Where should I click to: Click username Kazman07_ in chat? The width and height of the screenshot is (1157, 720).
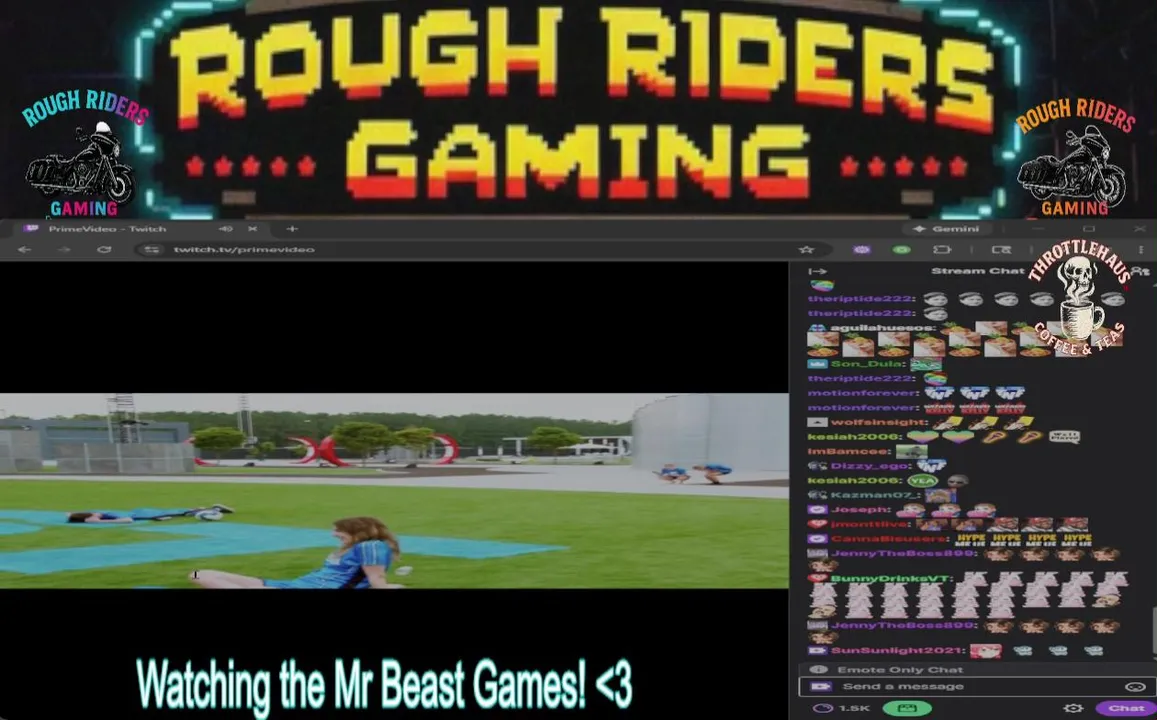point(875,495)
